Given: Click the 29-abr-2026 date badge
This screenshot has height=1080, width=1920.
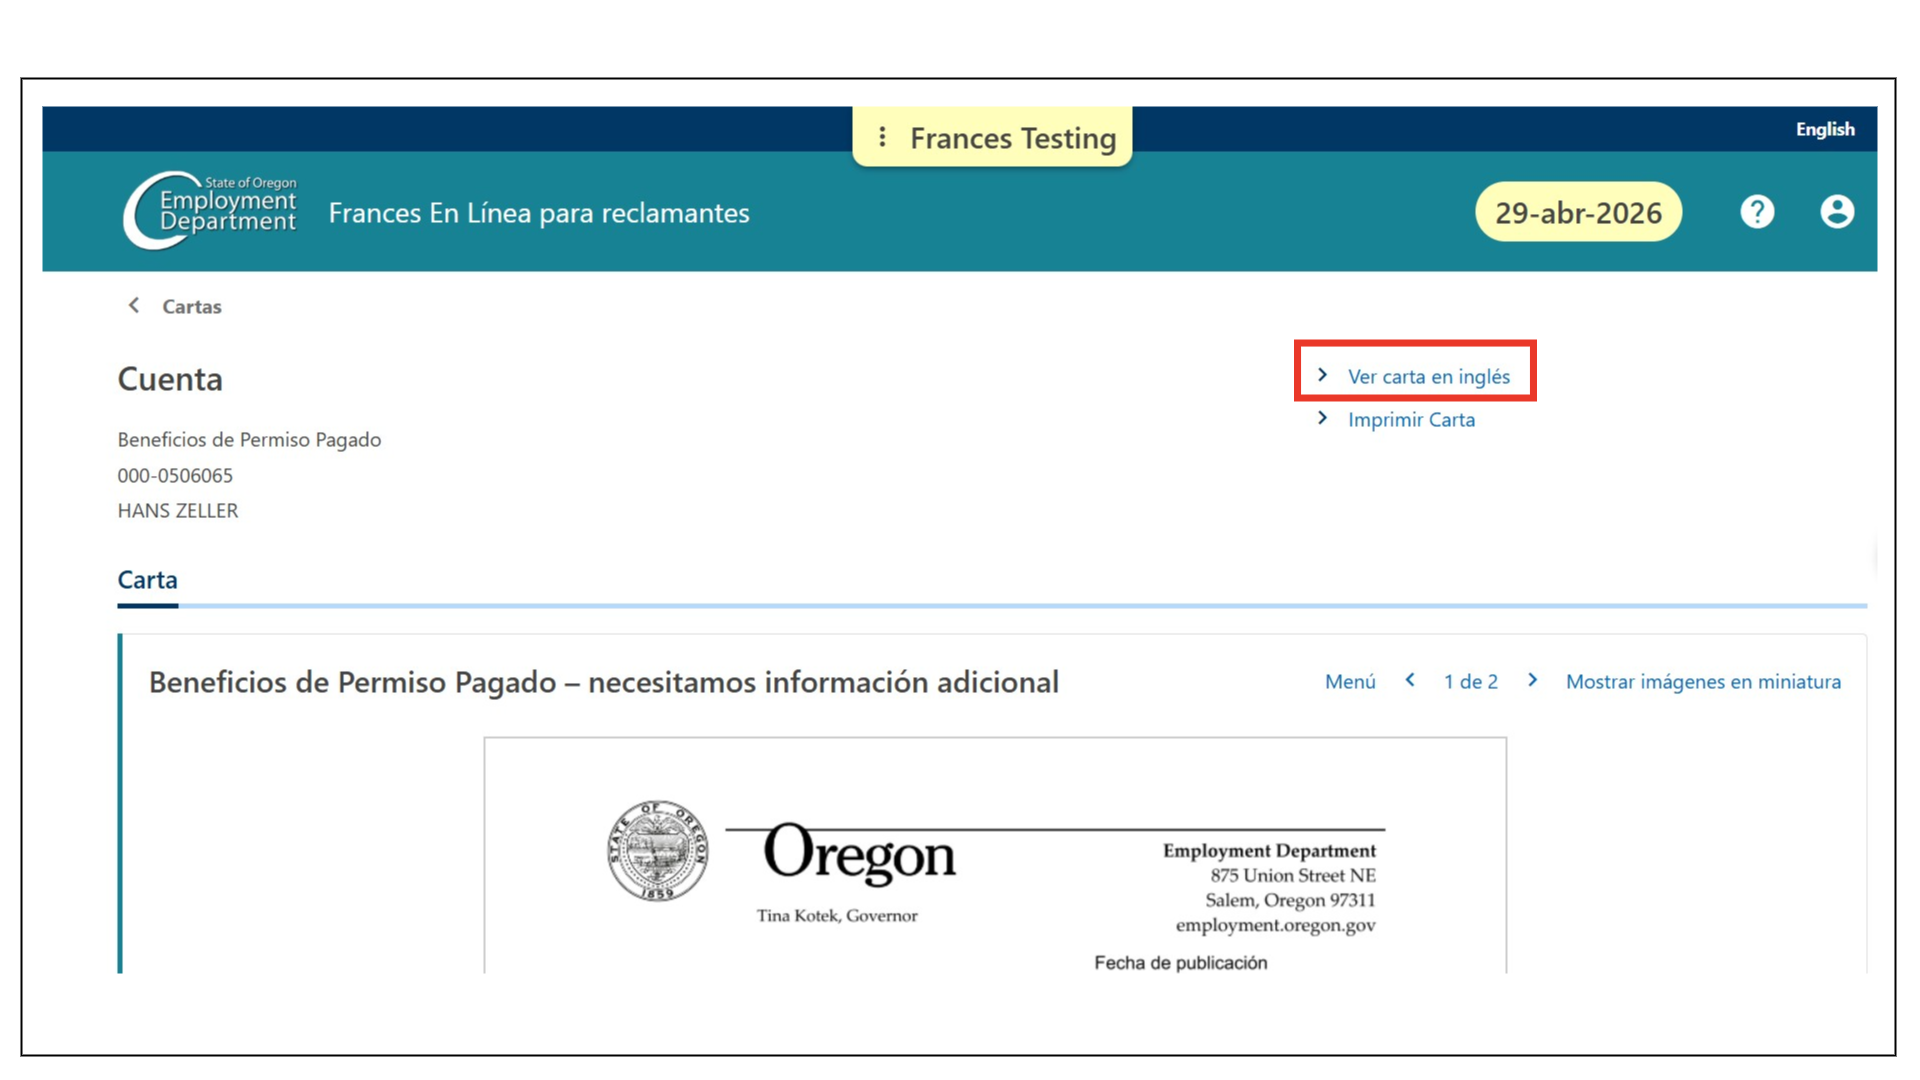Looking at the screenshot, I should 1578,212.
